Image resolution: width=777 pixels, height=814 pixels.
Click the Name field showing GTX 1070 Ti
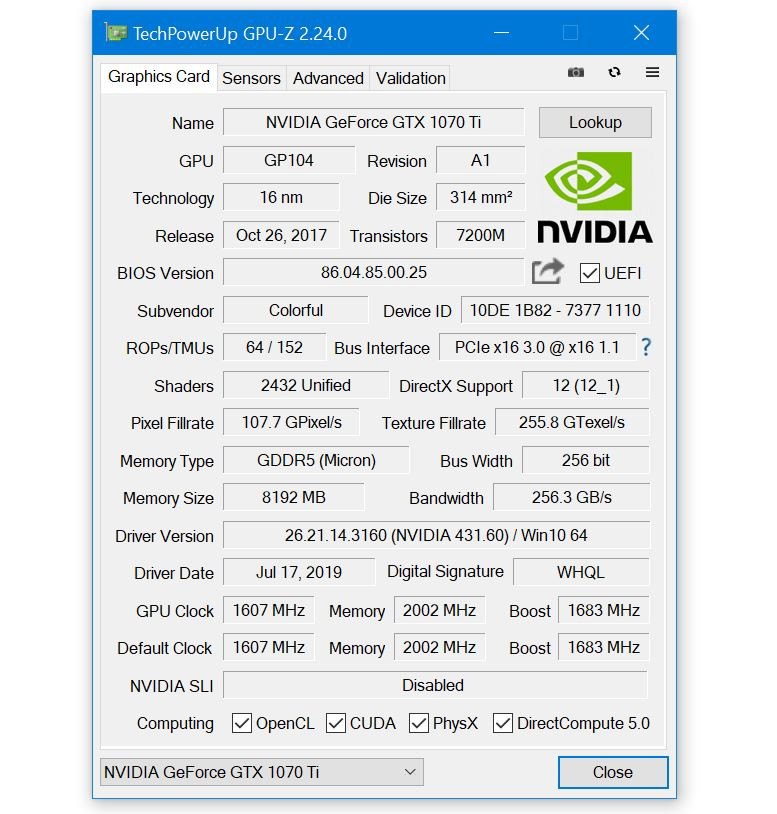(x=374, y=123)
